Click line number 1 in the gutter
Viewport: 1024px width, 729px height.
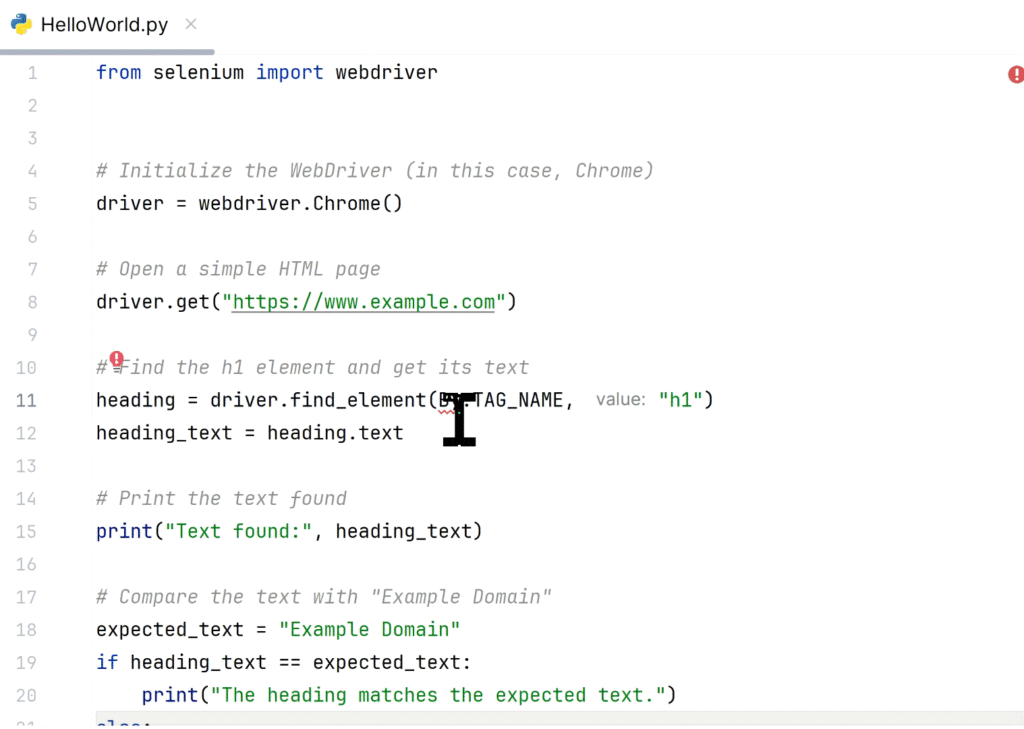tap(32, 73)
